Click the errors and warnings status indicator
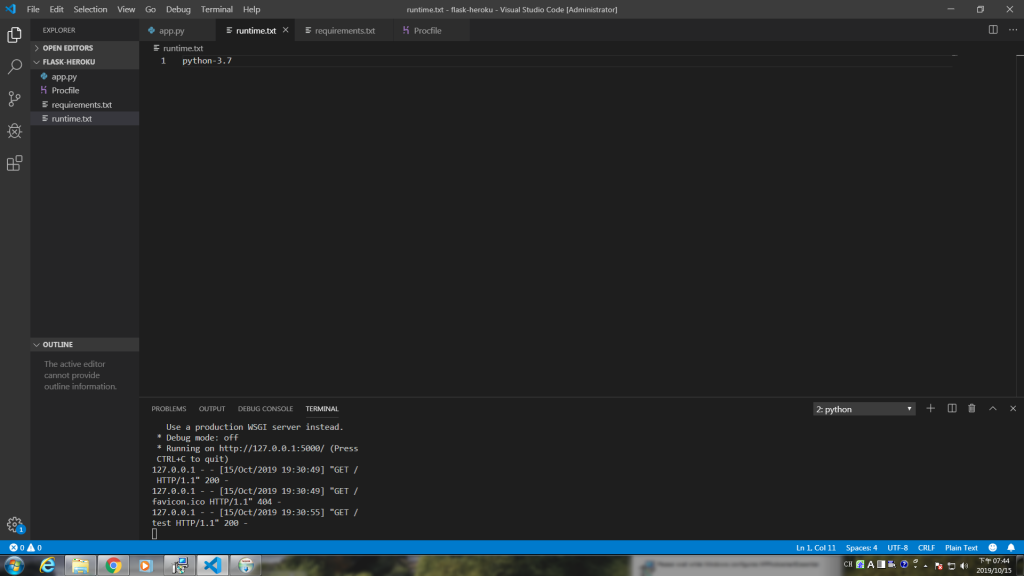This screenshot has height=576, width=1024. 25,548
